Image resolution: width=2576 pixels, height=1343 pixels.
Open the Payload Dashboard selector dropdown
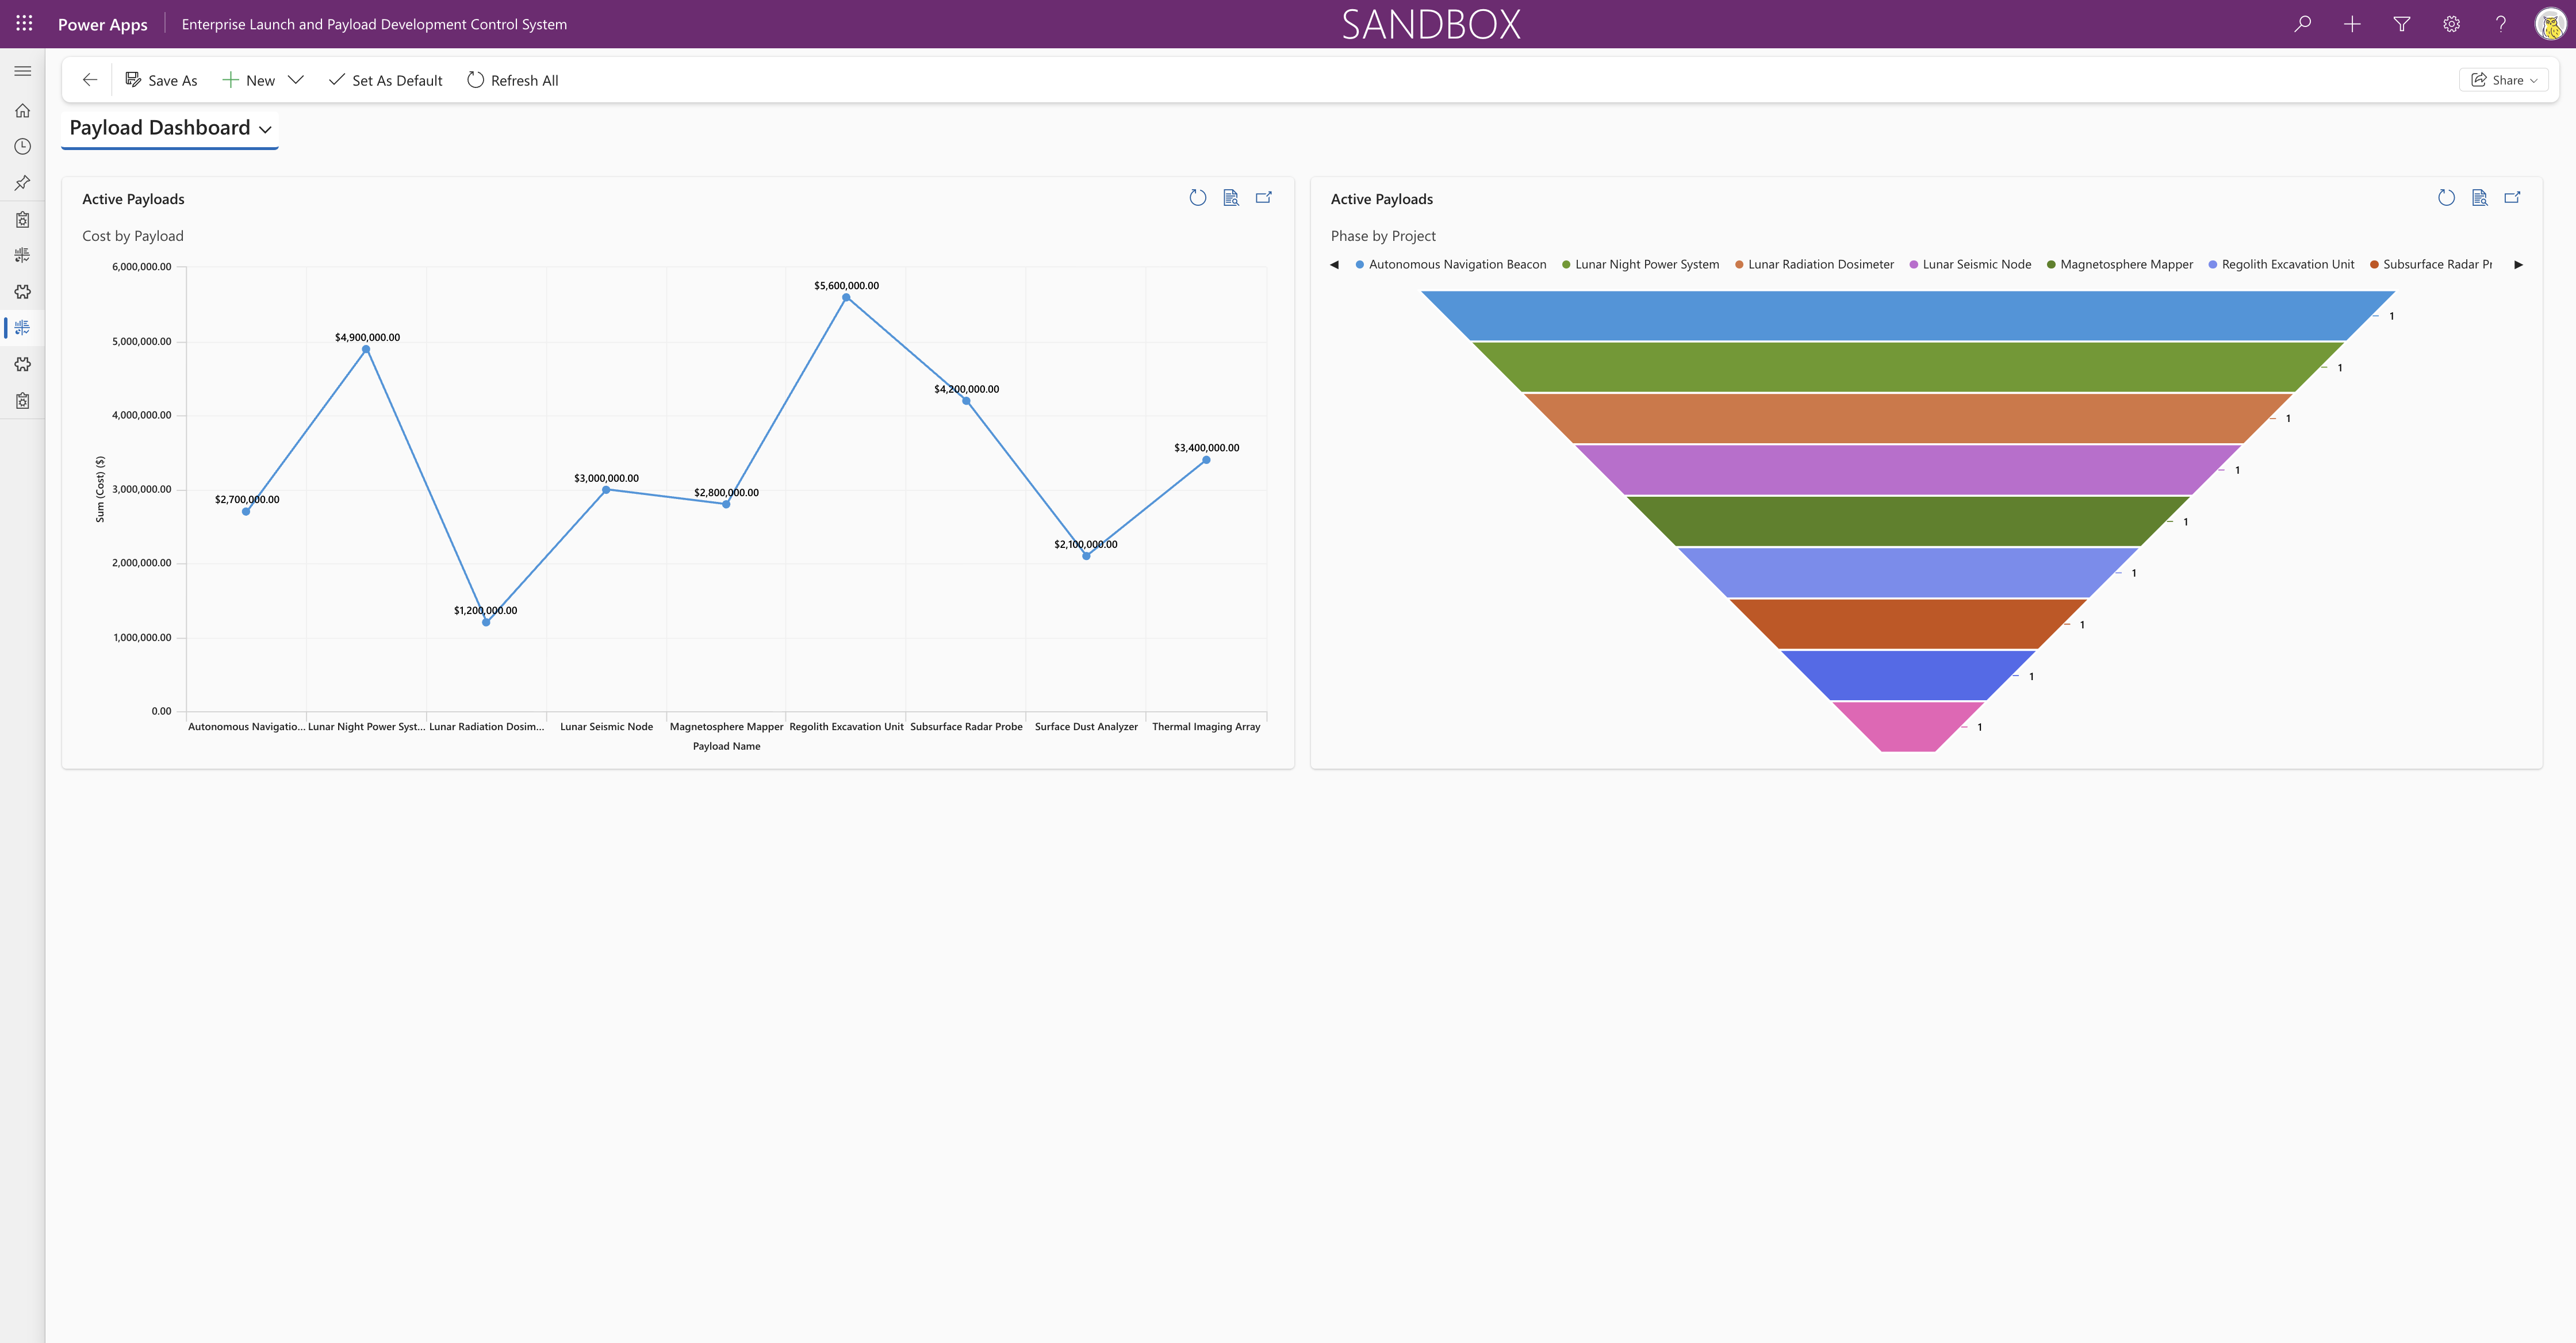pyautogui.click(x=266, y=129)
